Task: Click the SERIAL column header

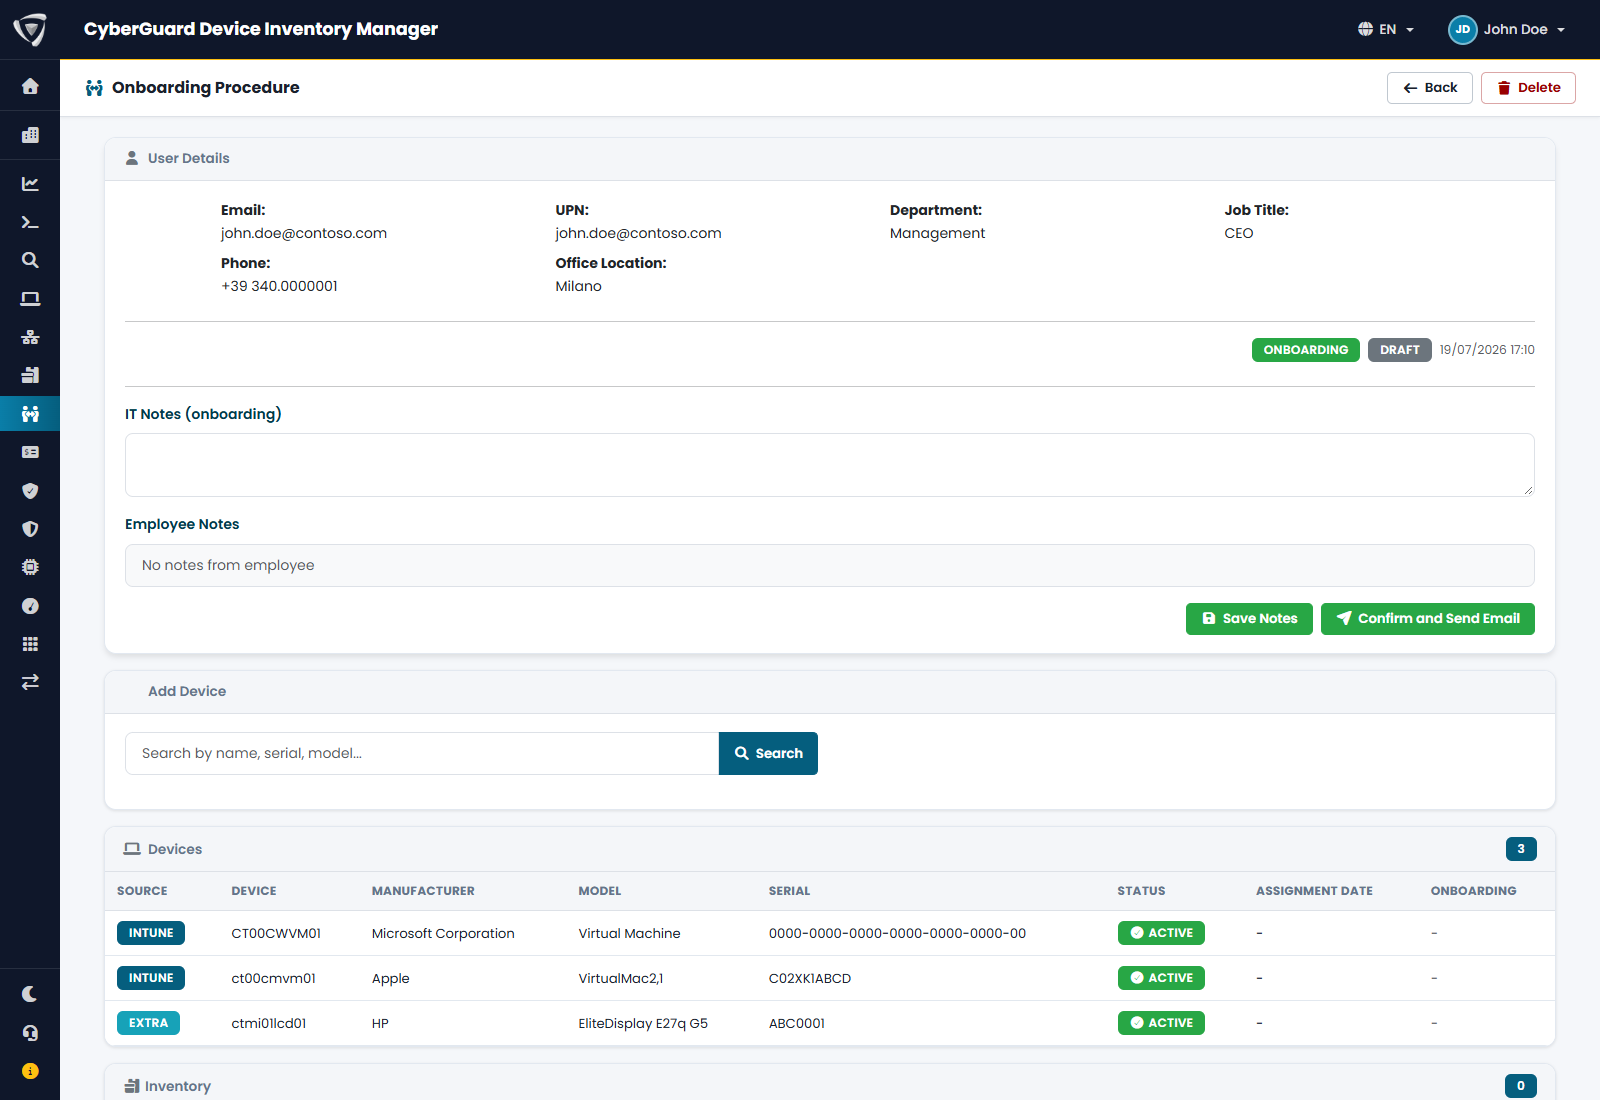Action: pyautogui.click(x=789, y=891)
